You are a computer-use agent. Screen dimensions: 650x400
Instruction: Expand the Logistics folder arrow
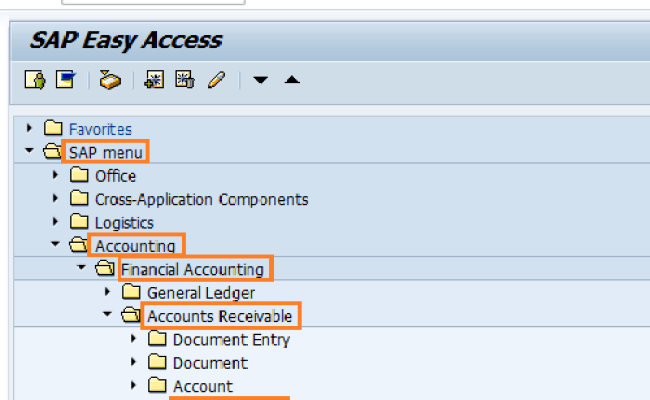[x=55, y=221]
